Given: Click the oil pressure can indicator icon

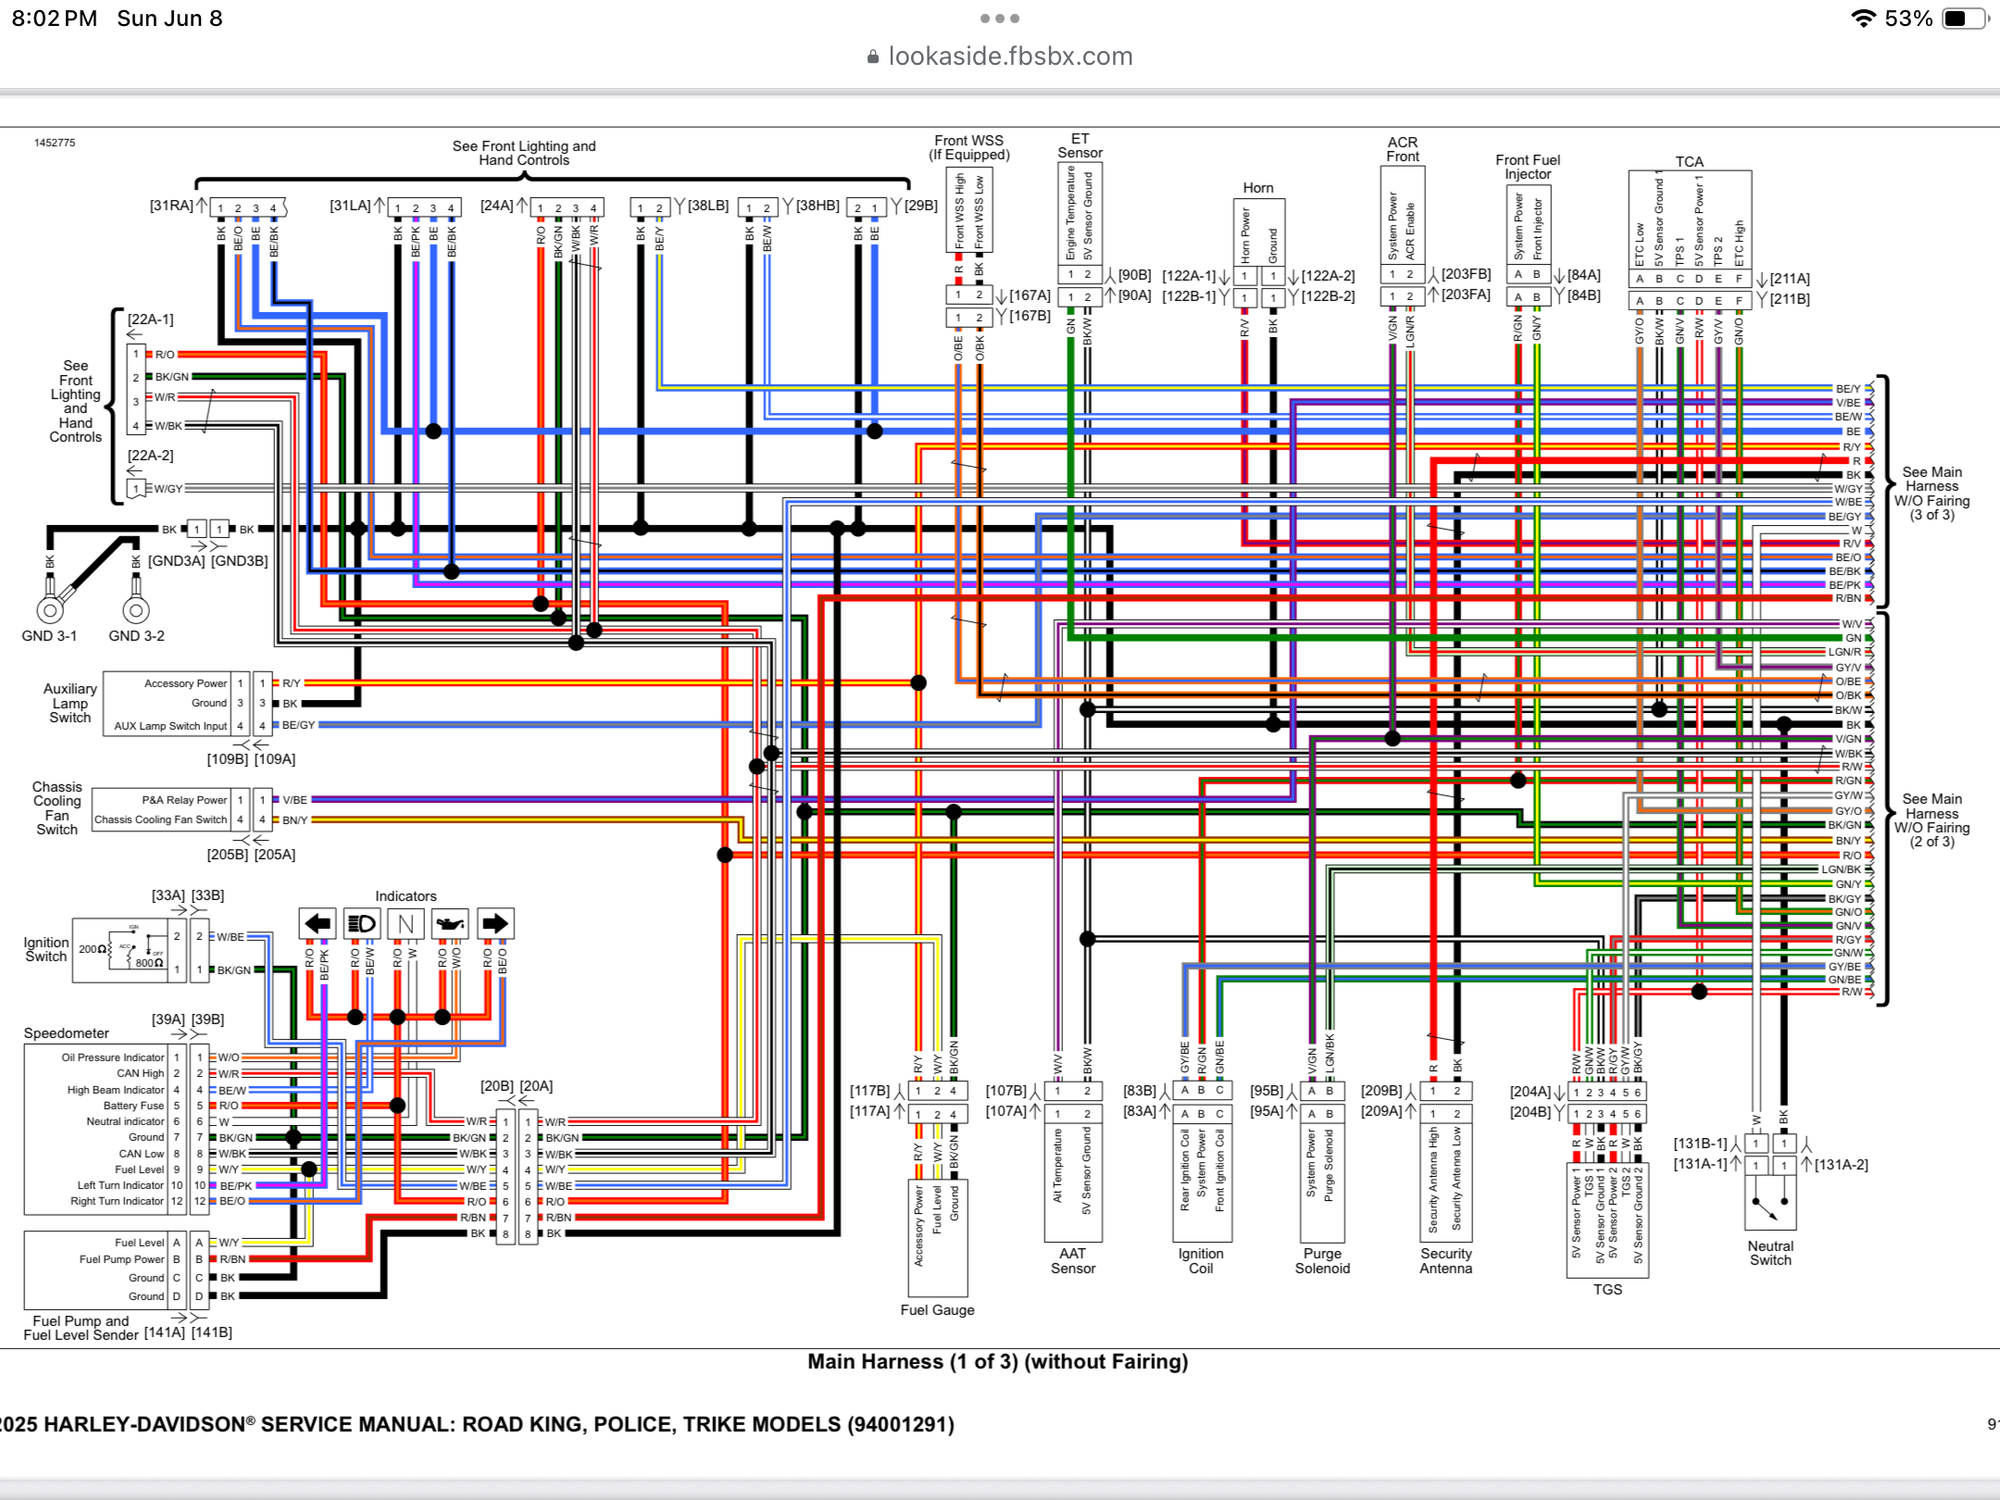Looking at the screenshot, I should pos(450,924).
